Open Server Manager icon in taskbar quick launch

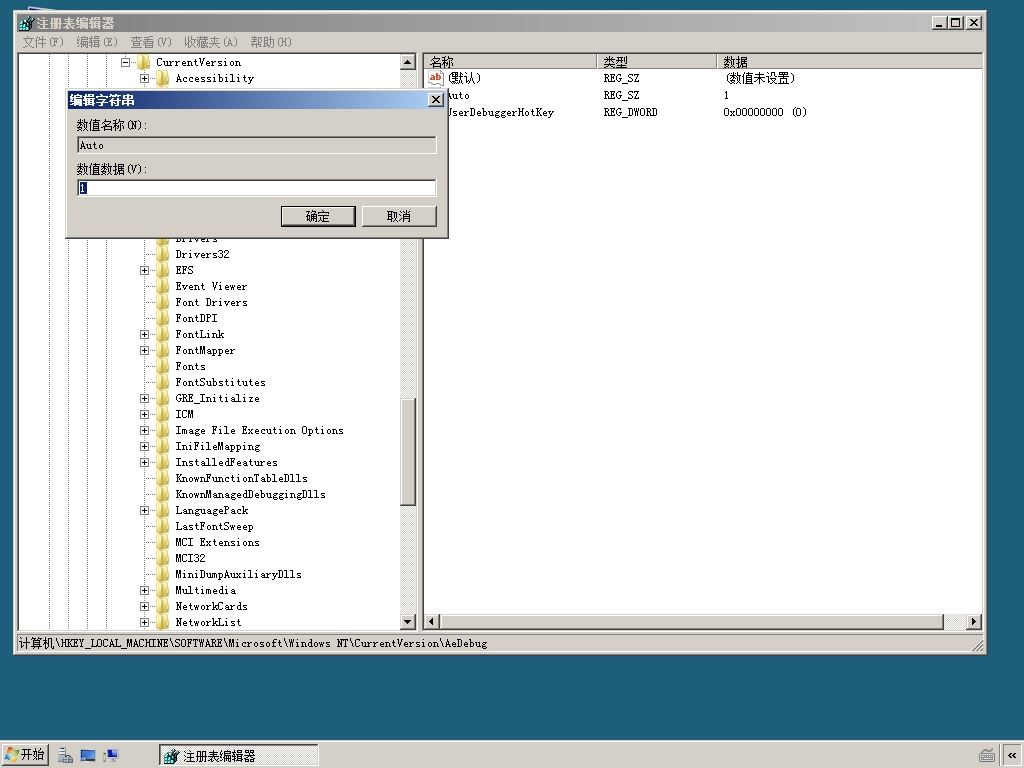[65, 756]
